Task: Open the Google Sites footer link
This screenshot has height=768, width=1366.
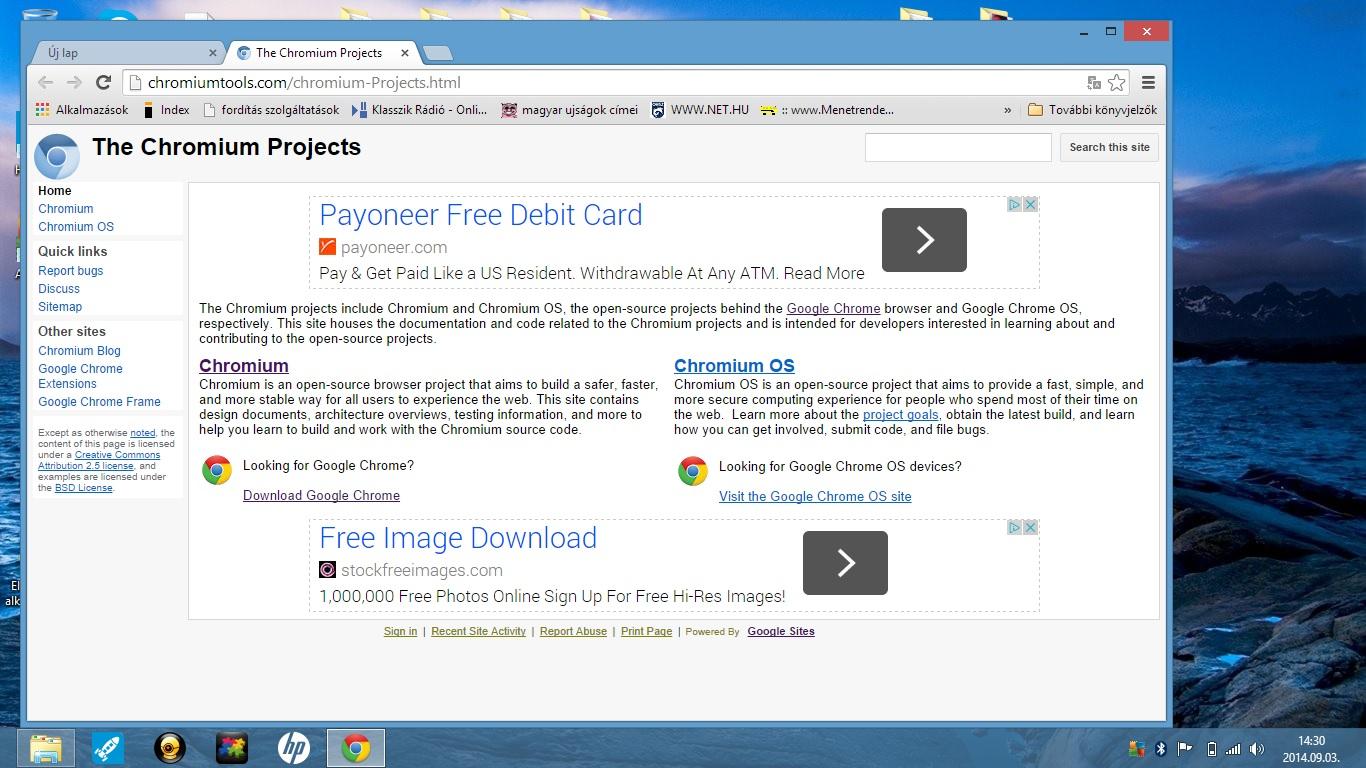Action: click(781, 632)
